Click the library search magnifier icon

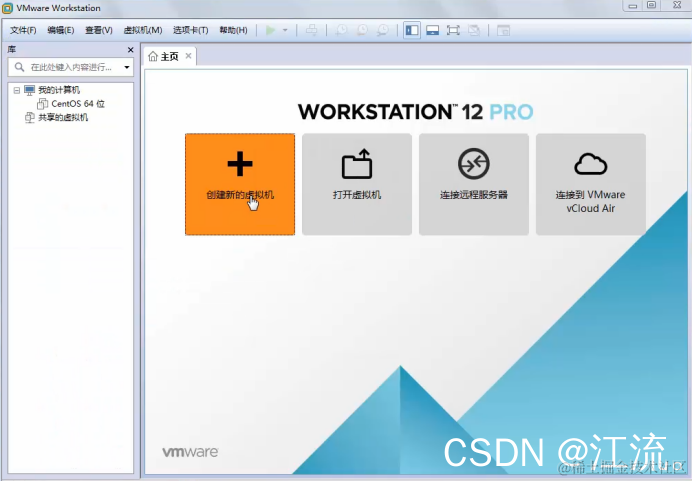pos(19,67)
